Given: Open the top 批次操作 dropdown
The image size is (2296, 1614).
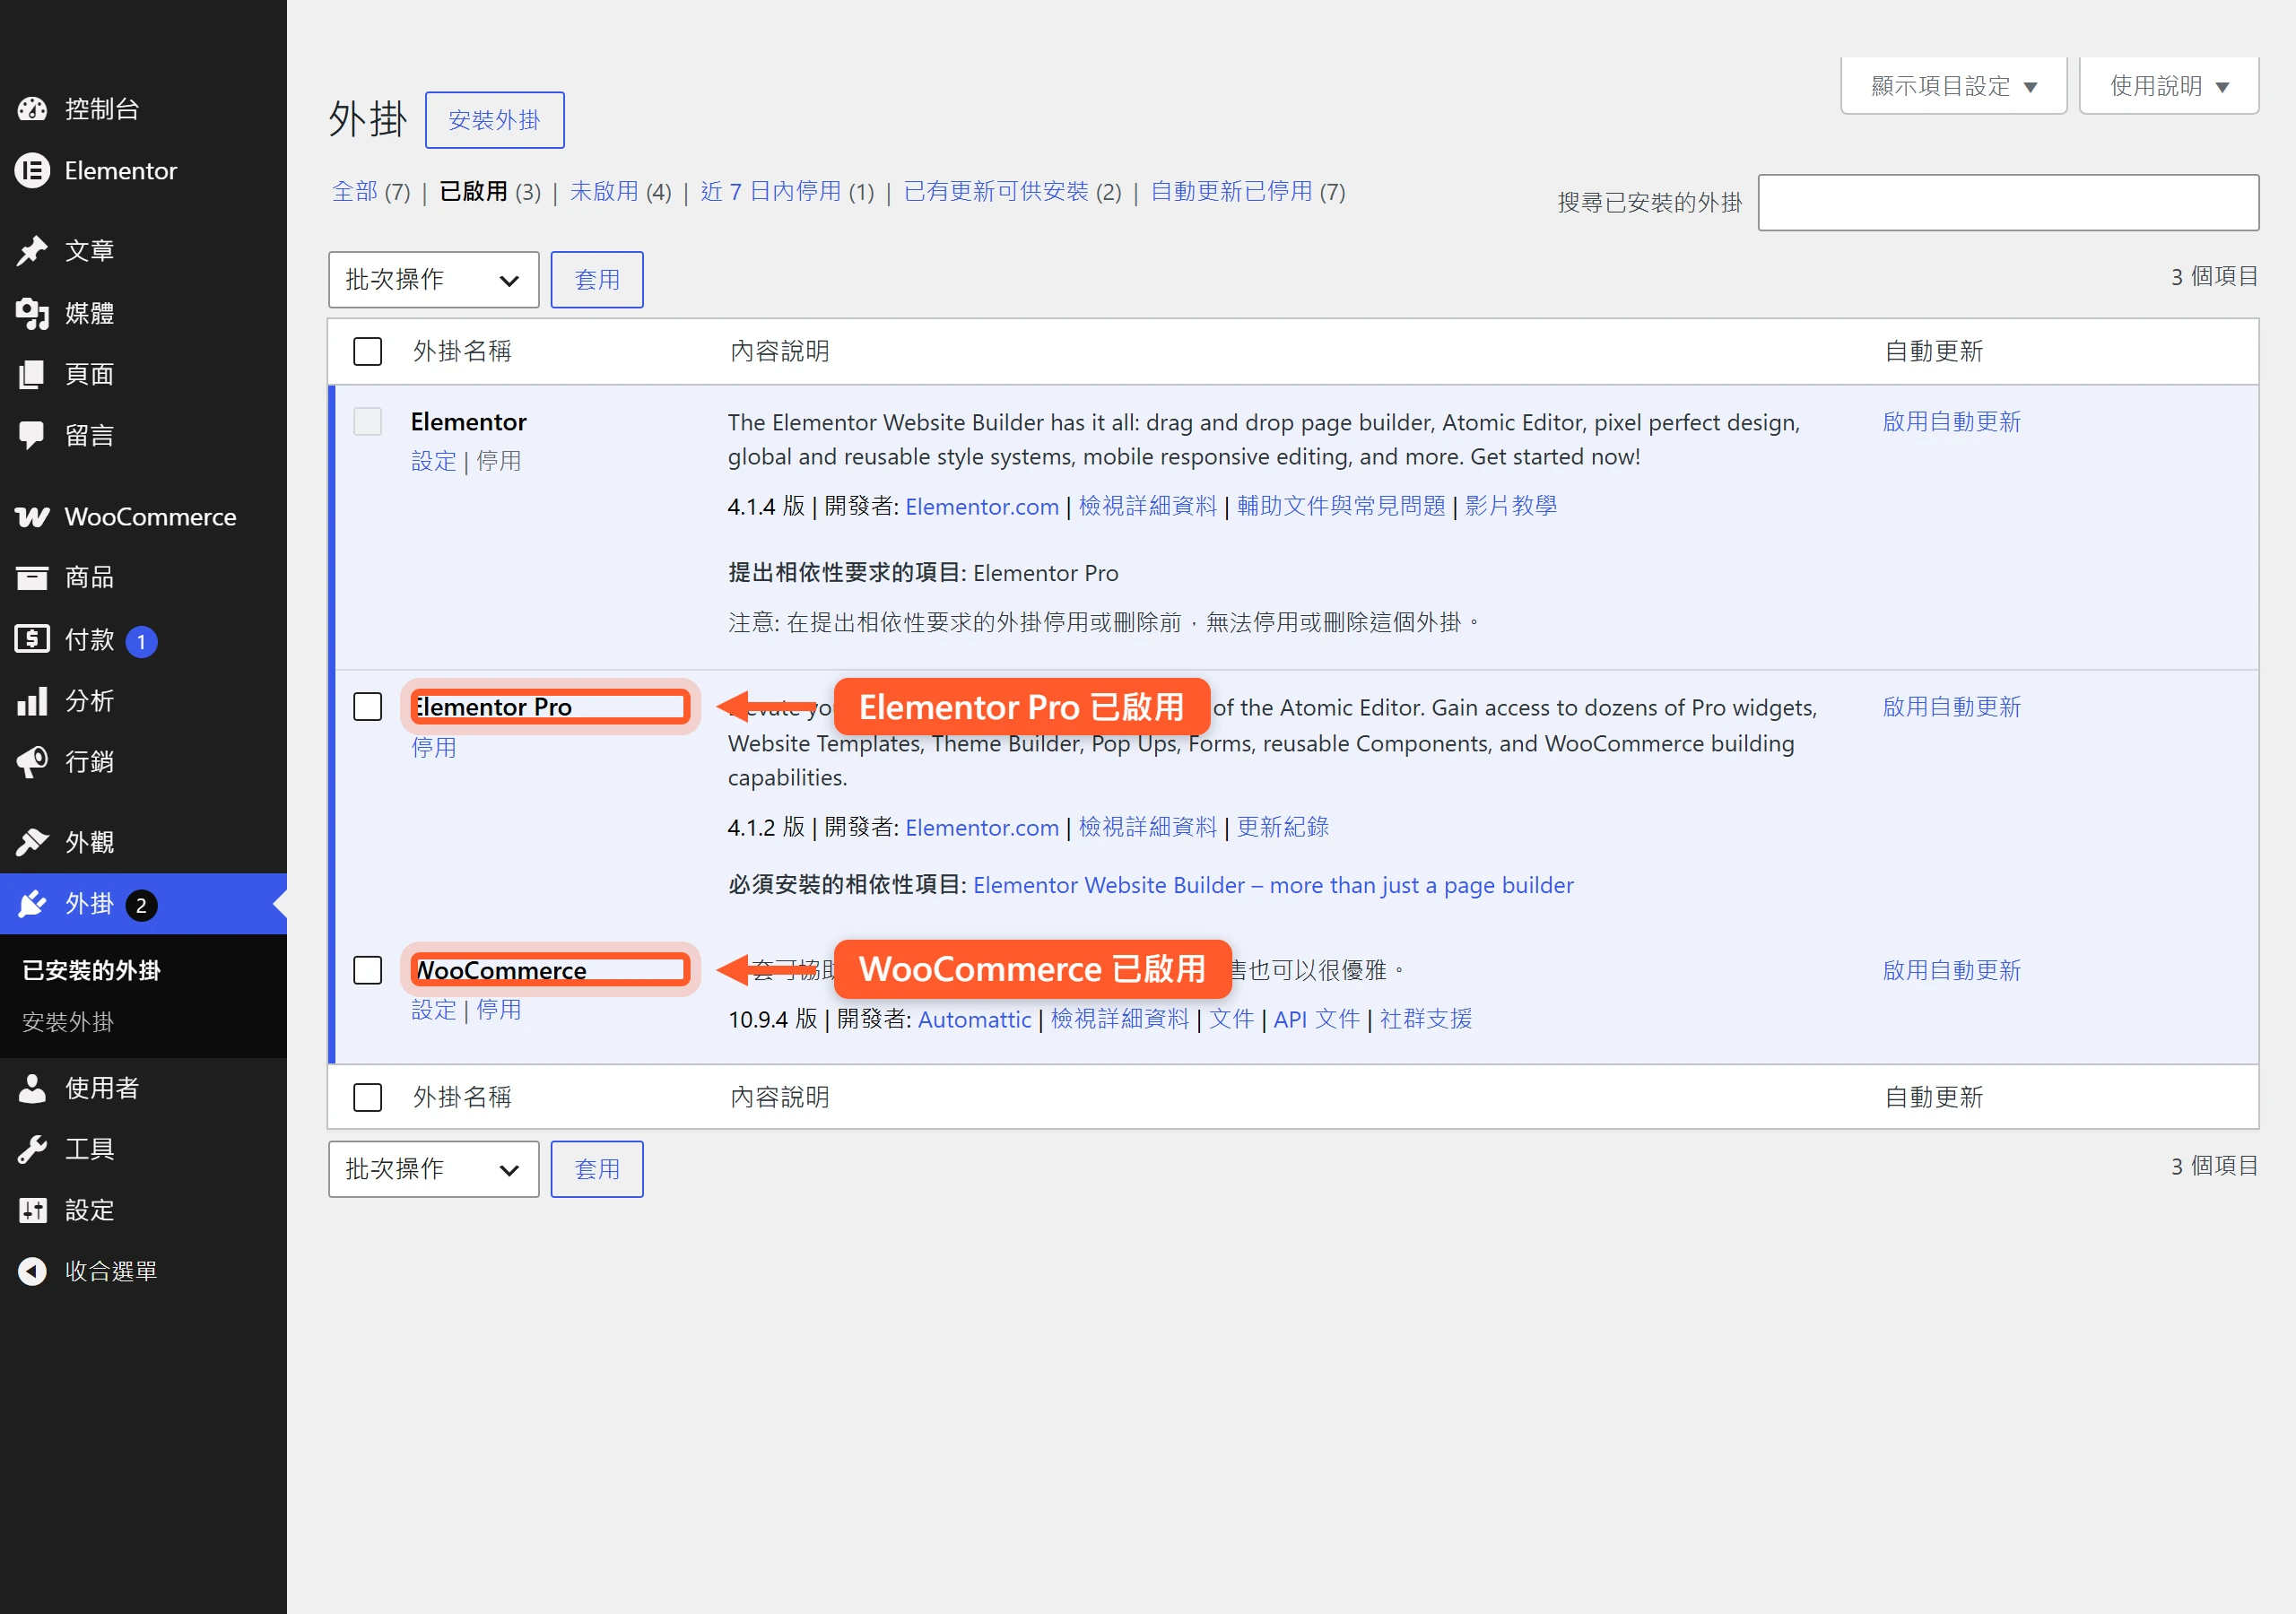Looking at the screenshot, I should click(x=433, y=280).
